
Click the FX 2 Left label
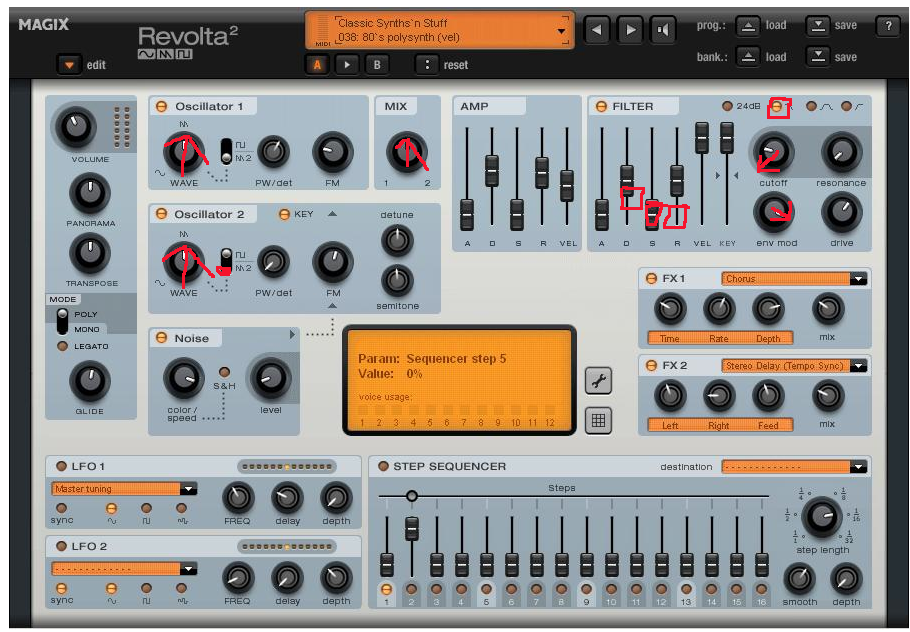[670, 425]
